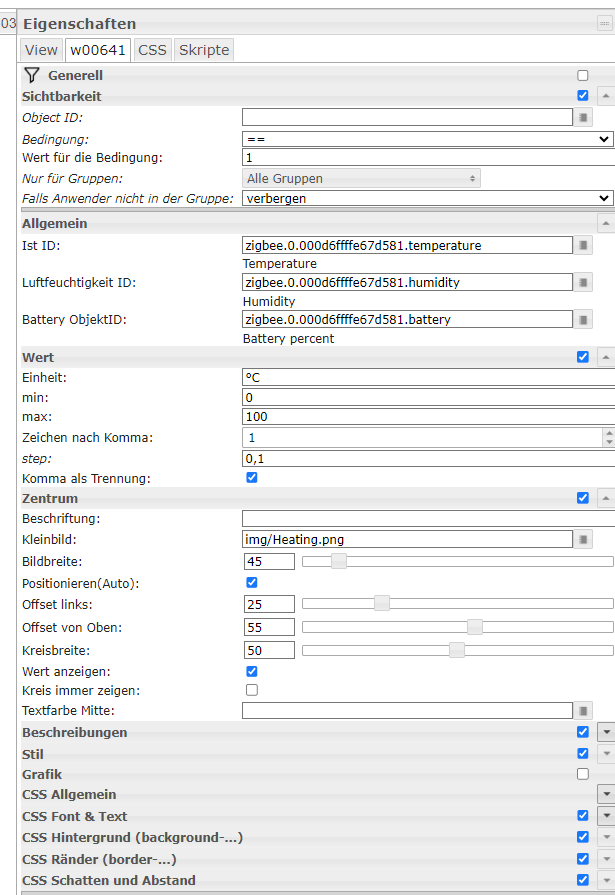Image resolution: width=615 pixels, height=895 pixels.
Task: Click the Textfarbe Mitte input field
Action: pos(407,711)
